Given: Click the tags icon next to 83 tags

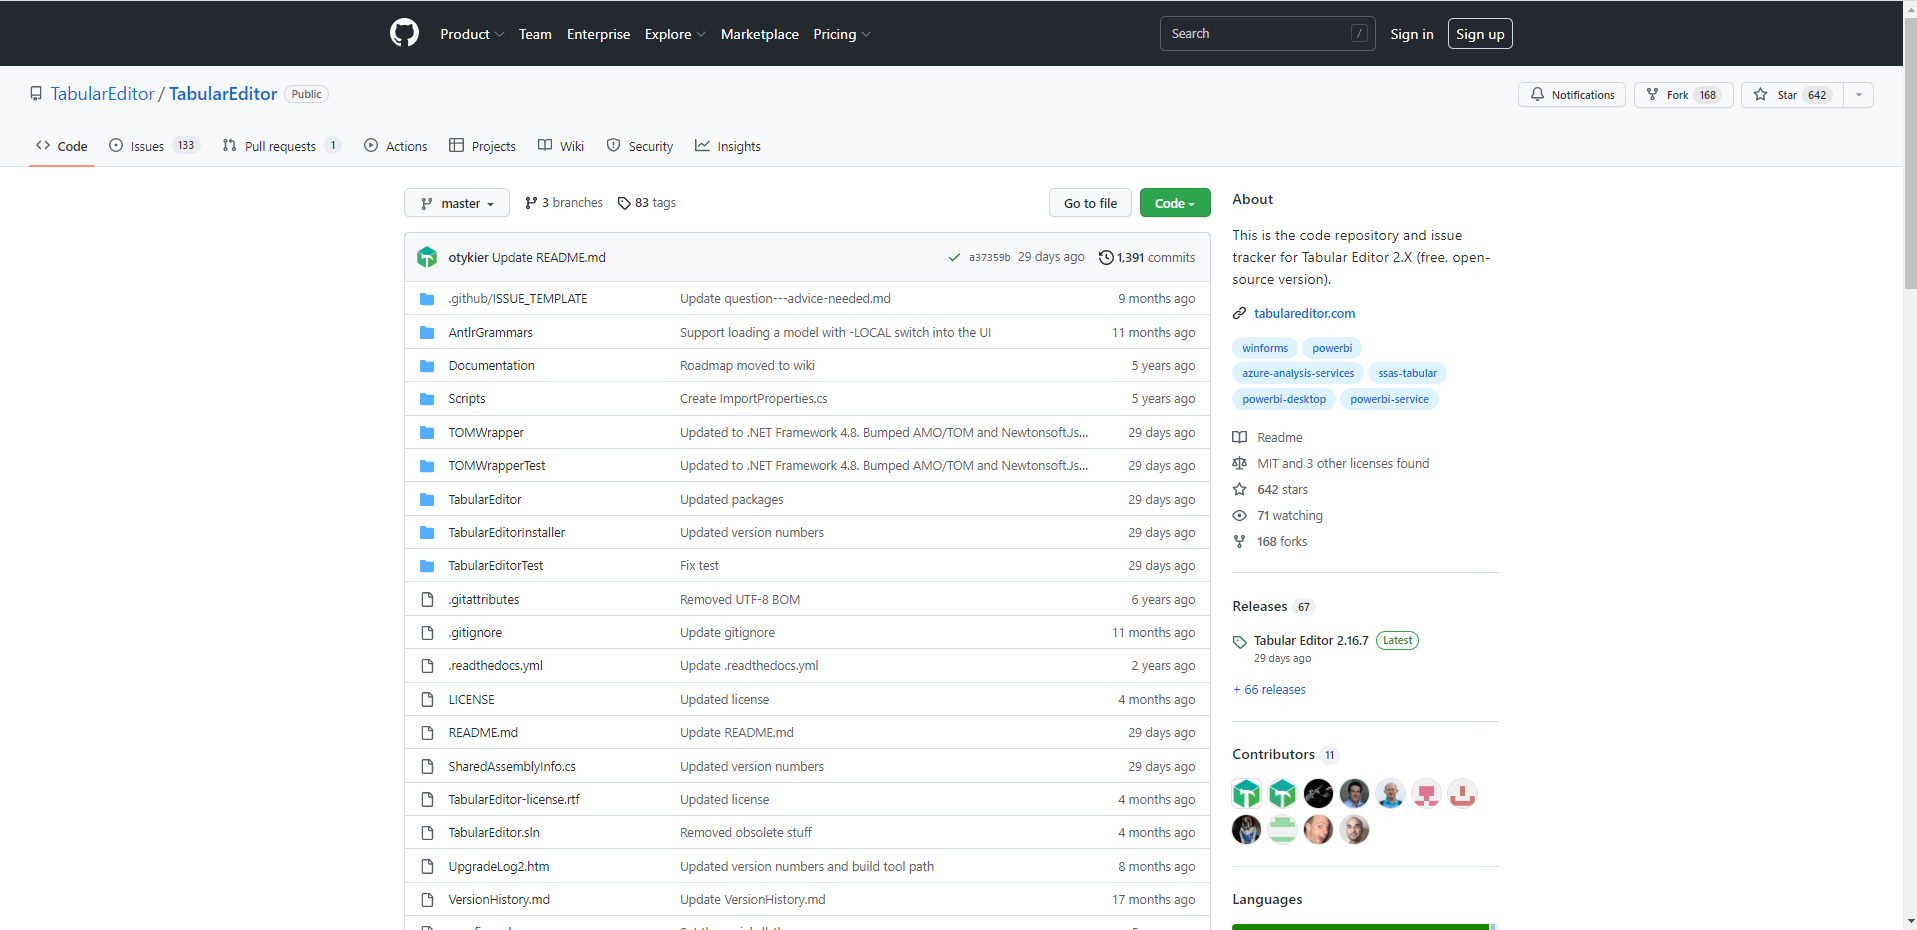Looking at the screenshot, I should click(624, 203).
